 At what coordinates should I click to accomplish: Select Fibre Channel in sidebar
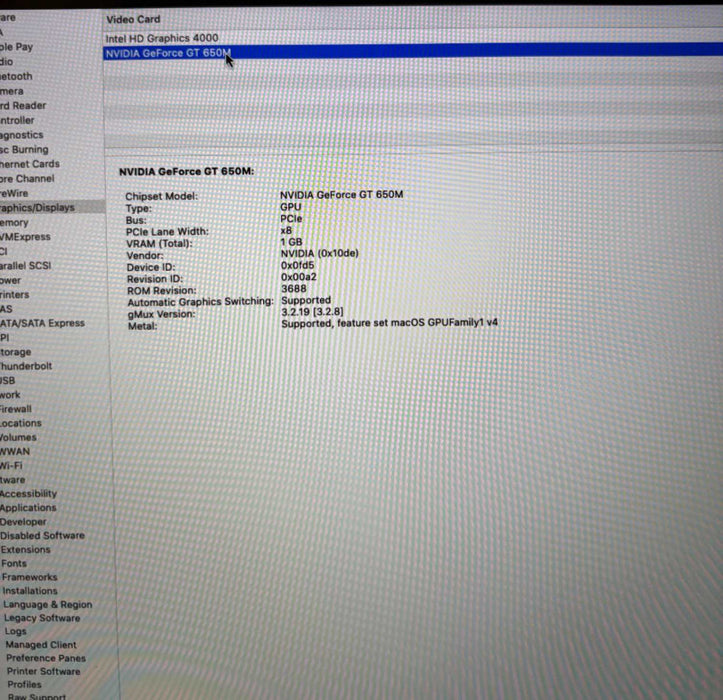[27, 178]
